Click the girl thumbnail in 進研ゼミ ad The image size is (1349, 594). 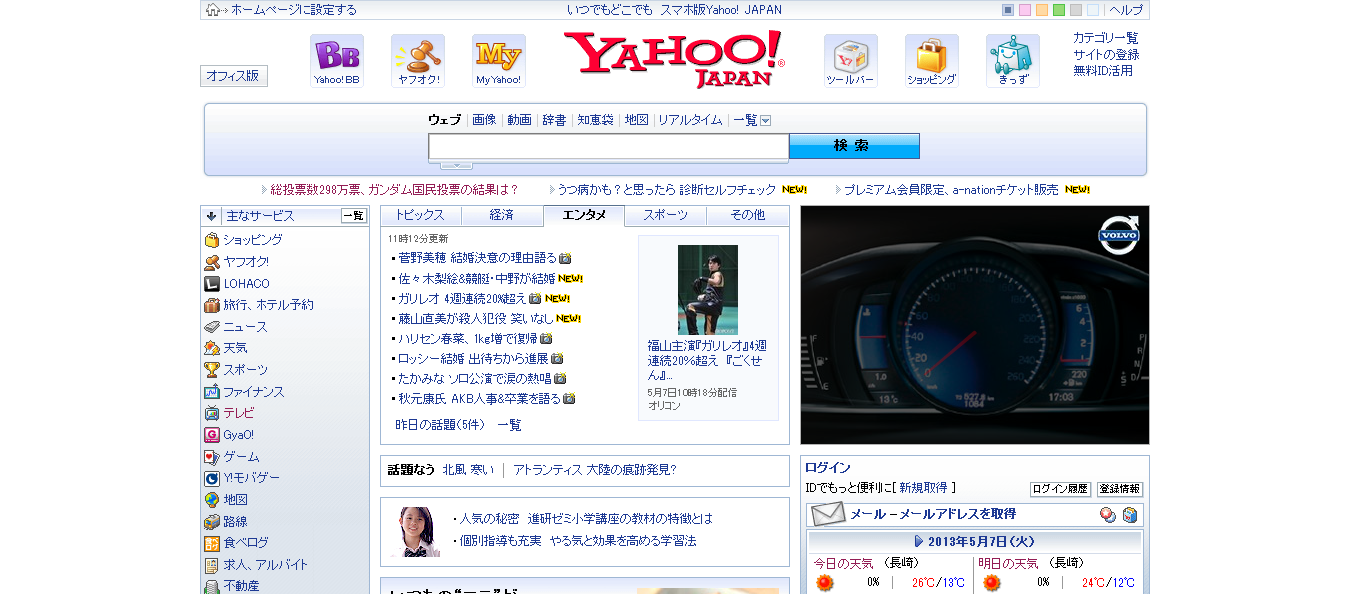tap(416, 532)
